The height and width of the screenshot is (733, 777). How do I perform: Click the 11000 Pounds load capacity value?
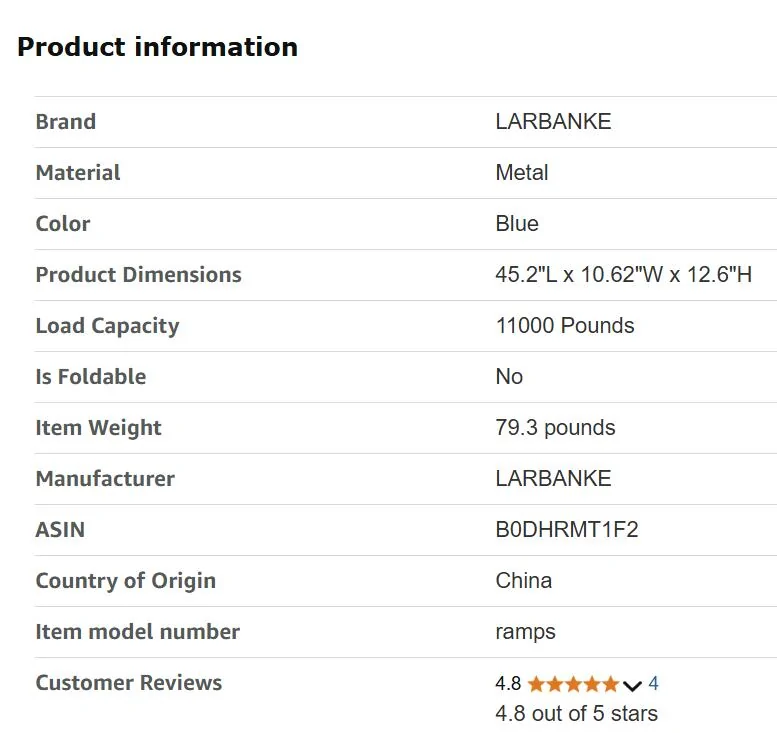coord(565,326)
